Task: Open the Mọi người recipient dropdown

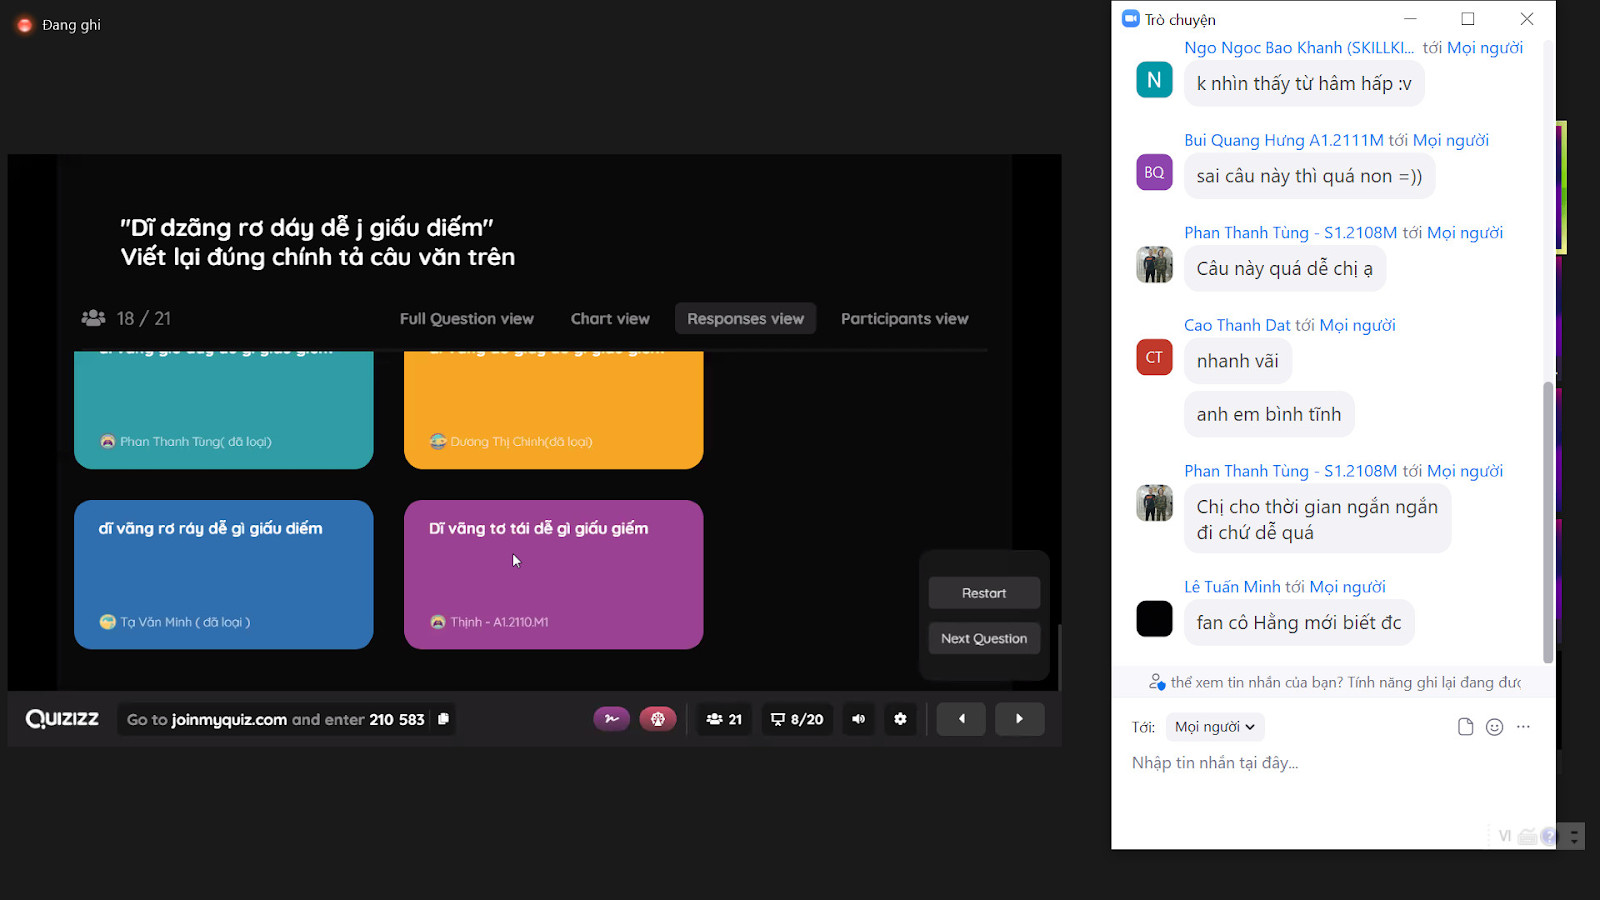Action: tap(1214, 727)
